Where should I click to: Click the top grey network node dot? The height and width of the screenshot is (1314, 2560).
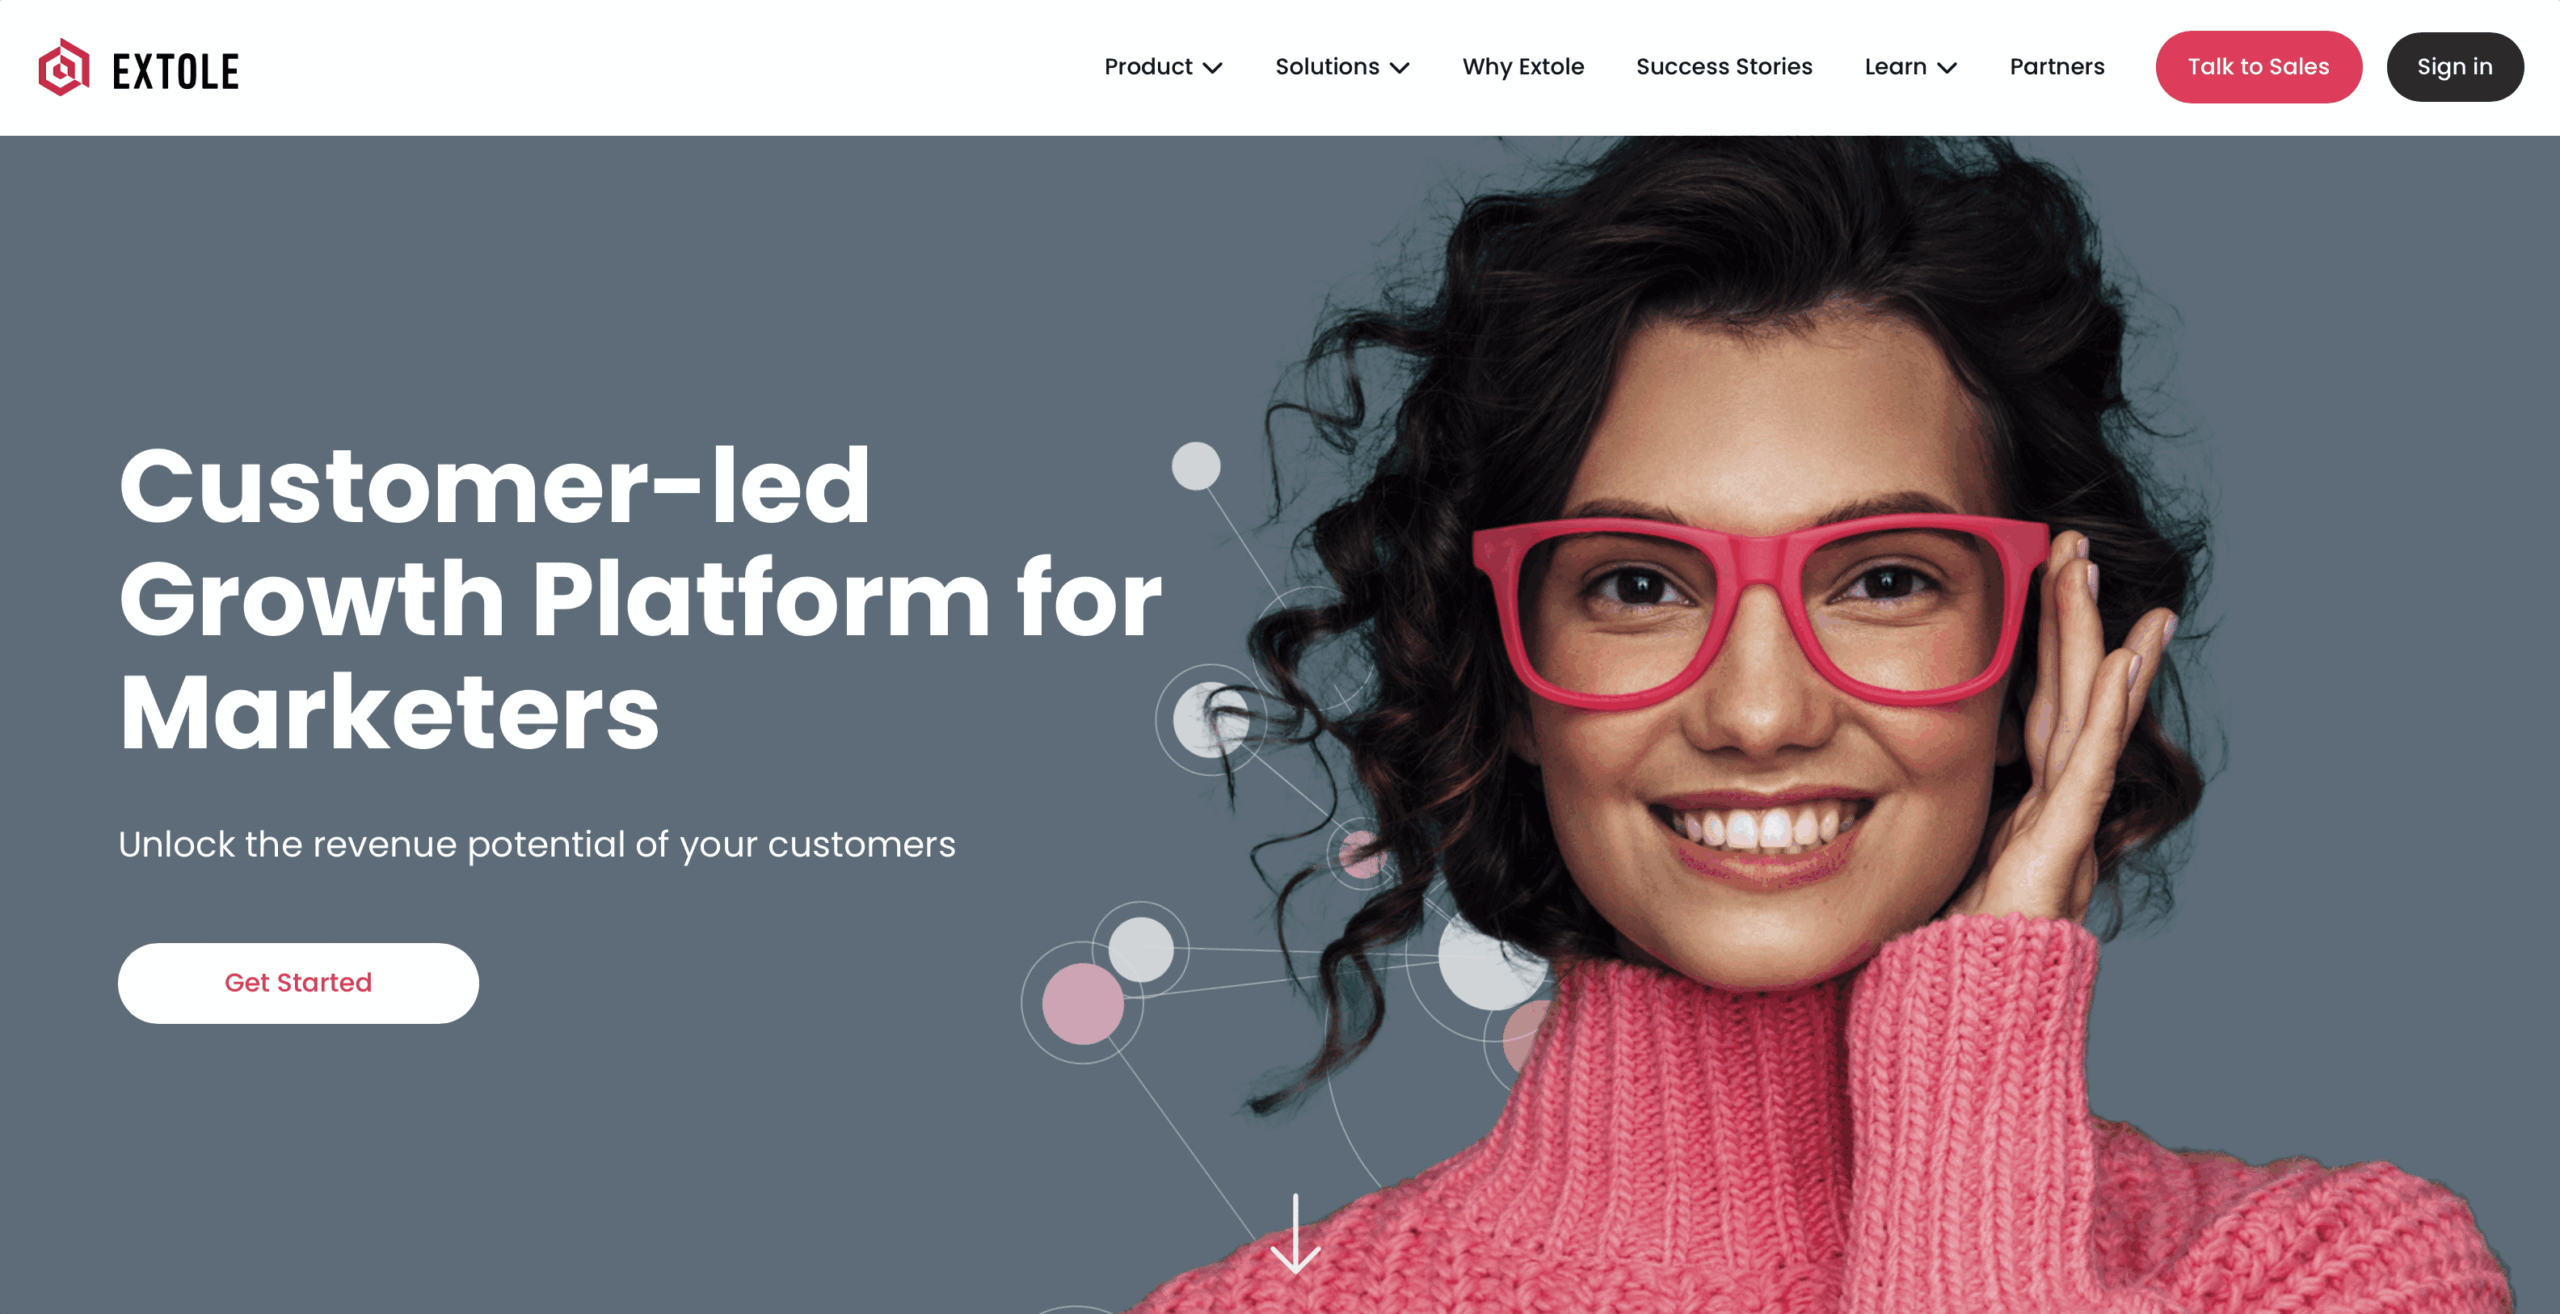coord(1196,466)
